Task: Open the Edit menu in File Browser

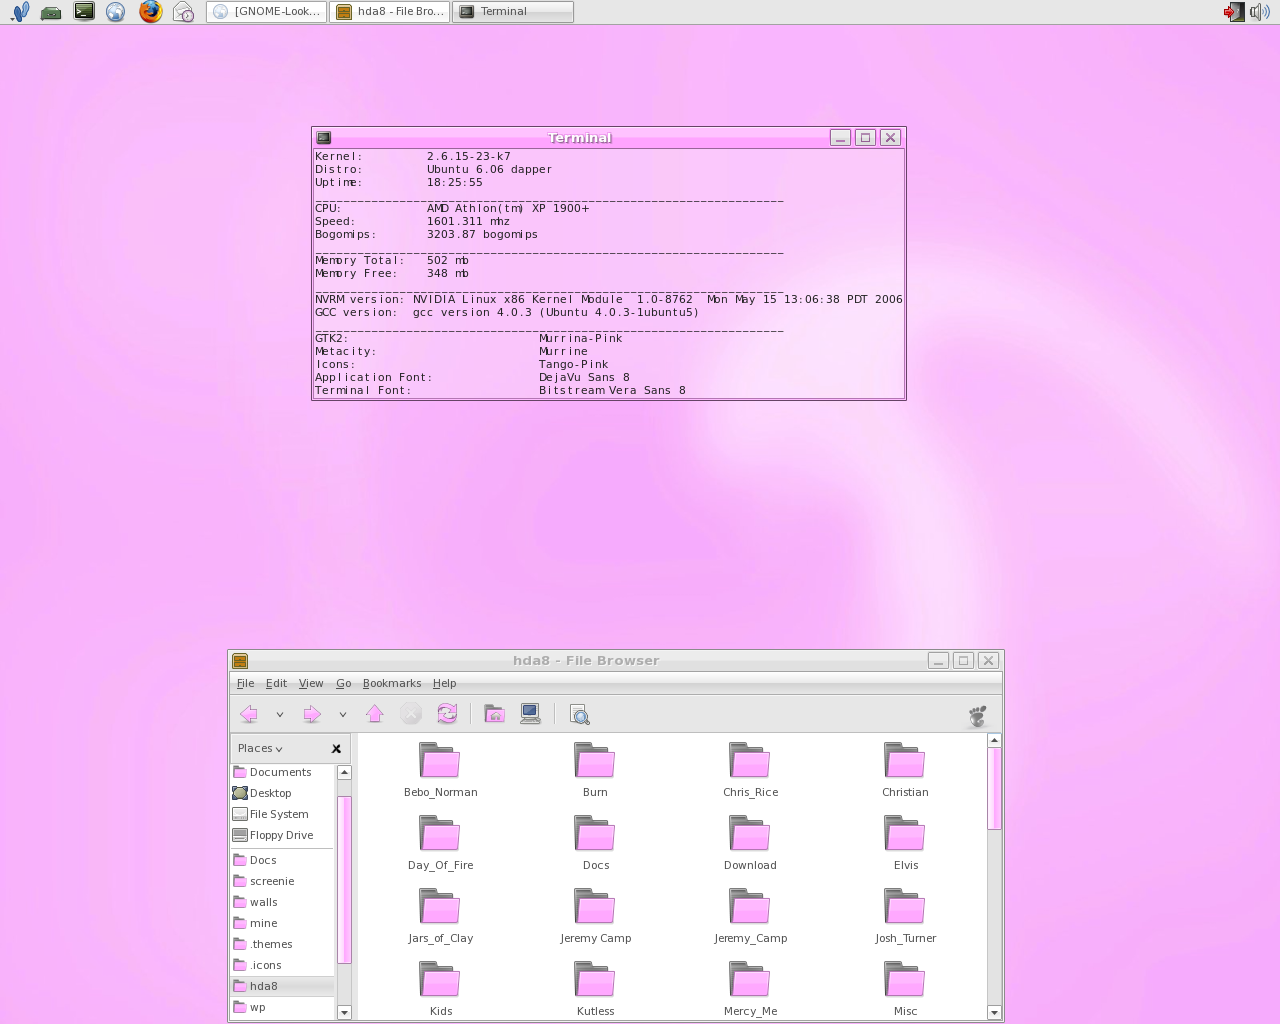Action: 276,683
